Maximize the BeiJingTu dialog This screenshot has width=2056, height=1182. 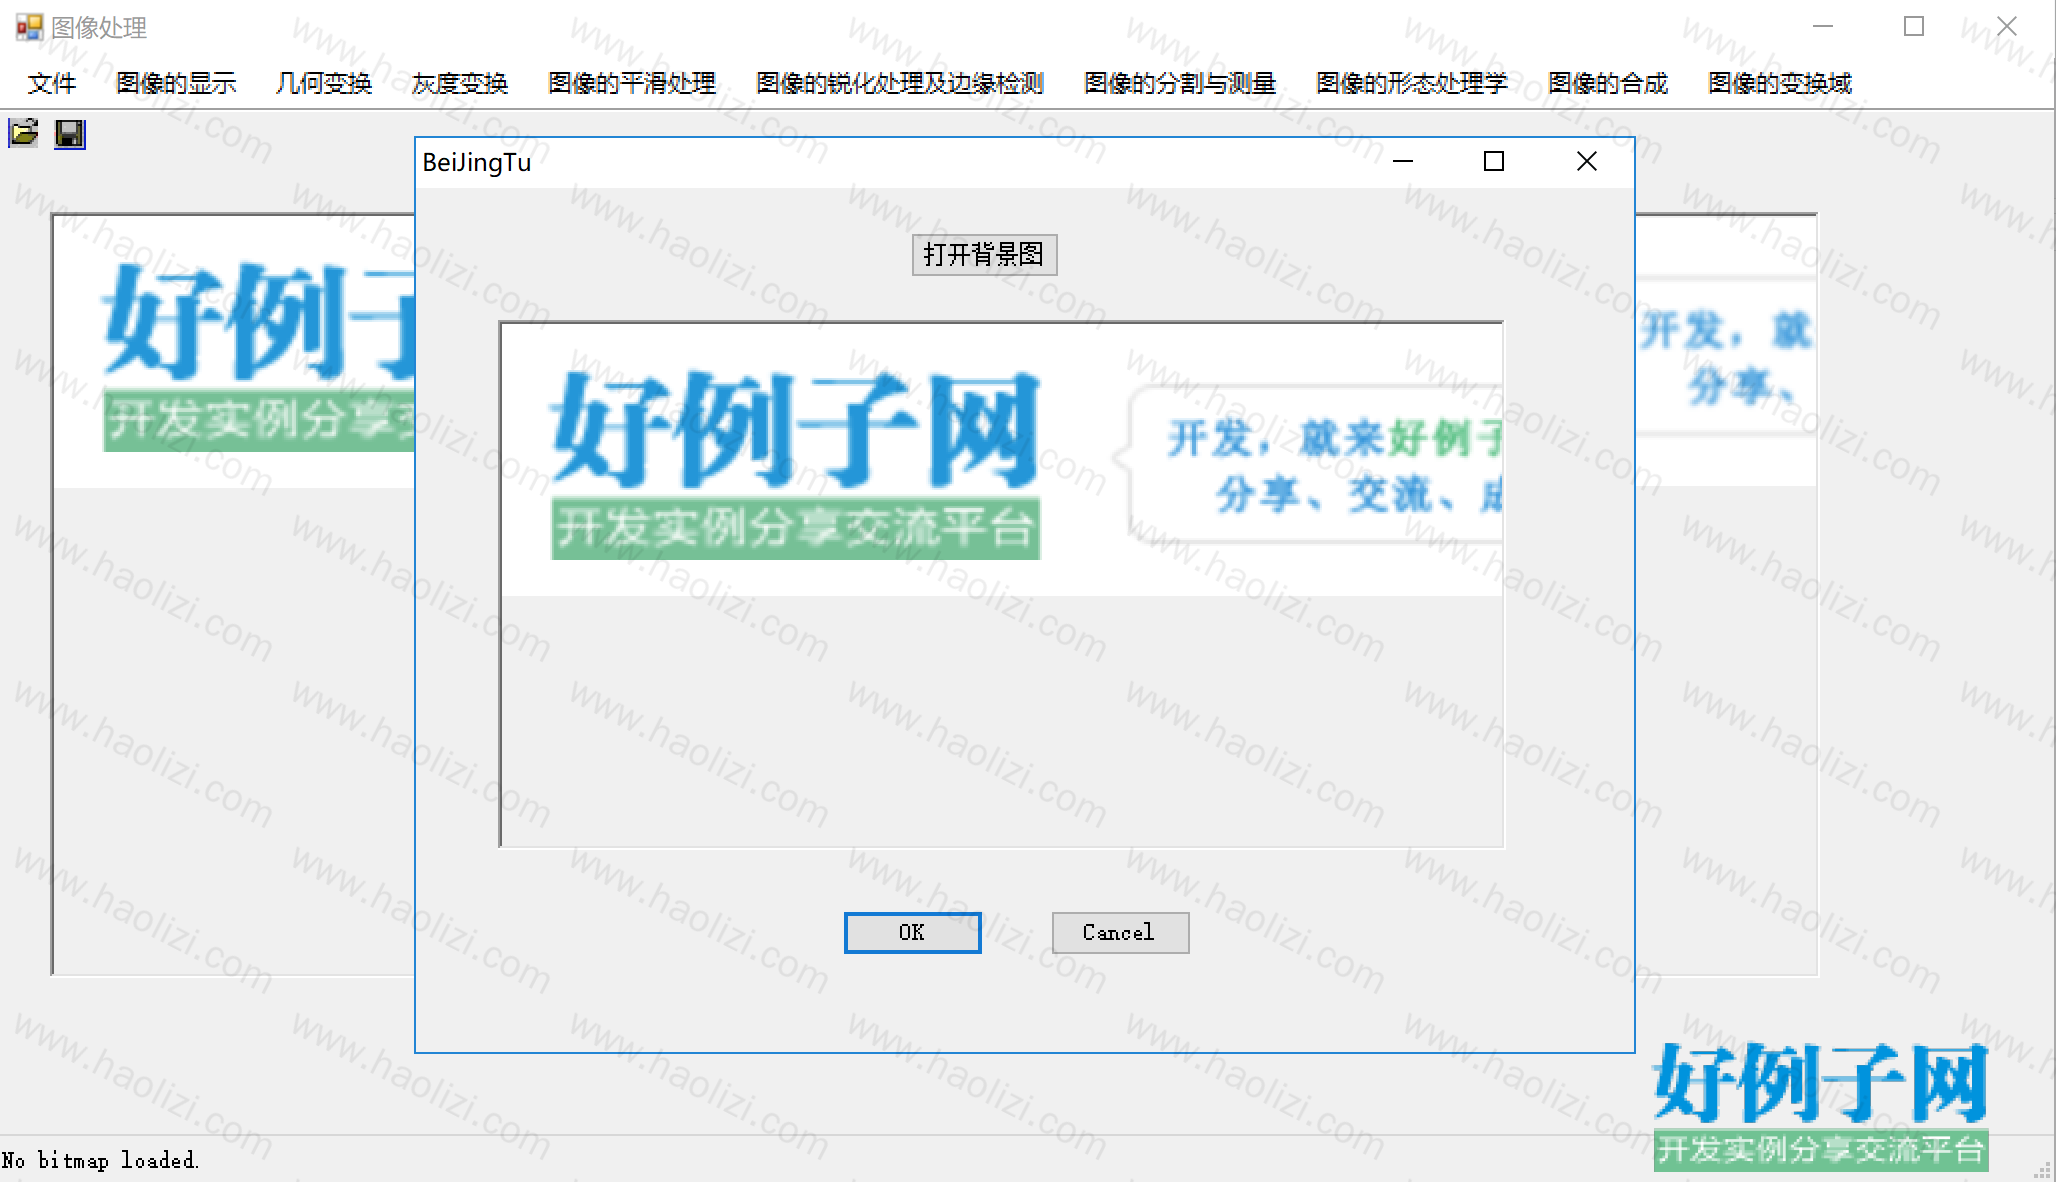tap(1494, 162)
